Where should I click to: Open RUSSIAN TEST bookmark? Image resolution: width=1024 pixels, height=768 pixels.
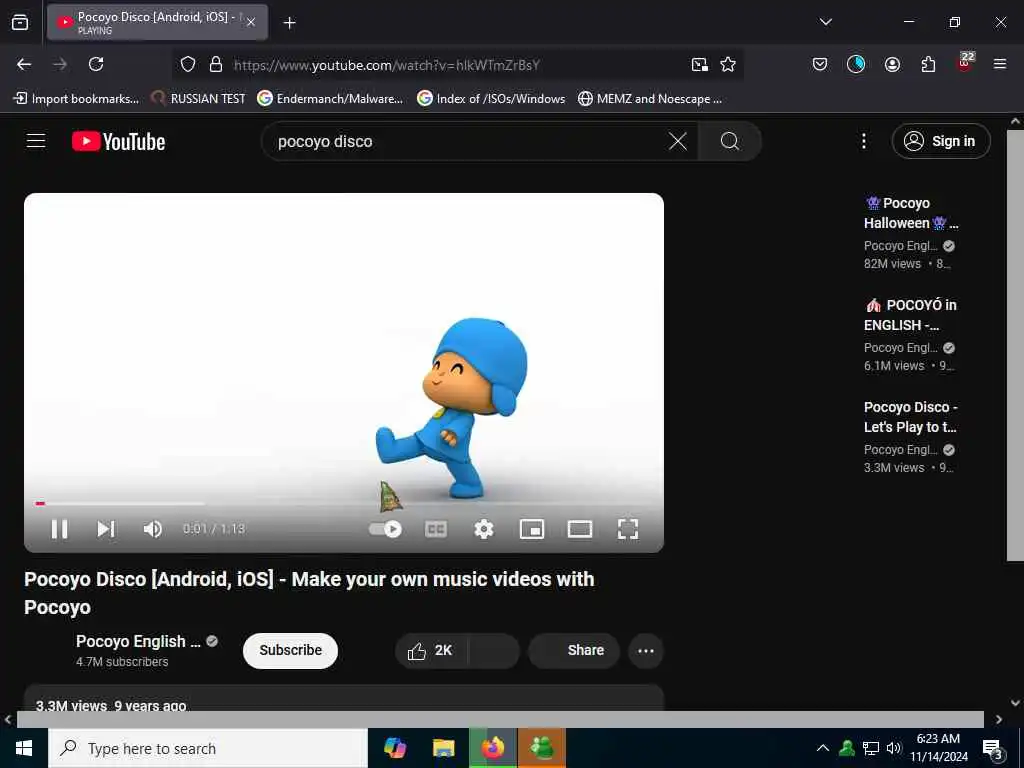(x=198, y=99)
